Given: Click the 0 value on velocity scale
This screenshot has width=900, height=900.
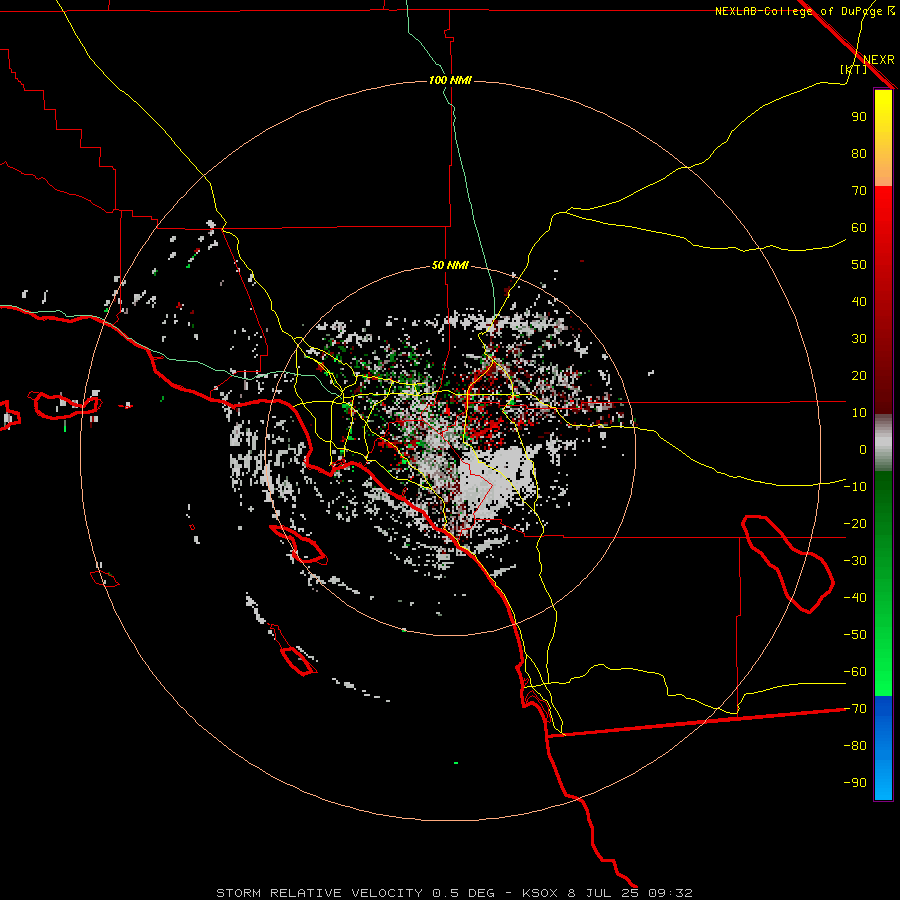Looking at the screenshot, I should pos(863,449).
